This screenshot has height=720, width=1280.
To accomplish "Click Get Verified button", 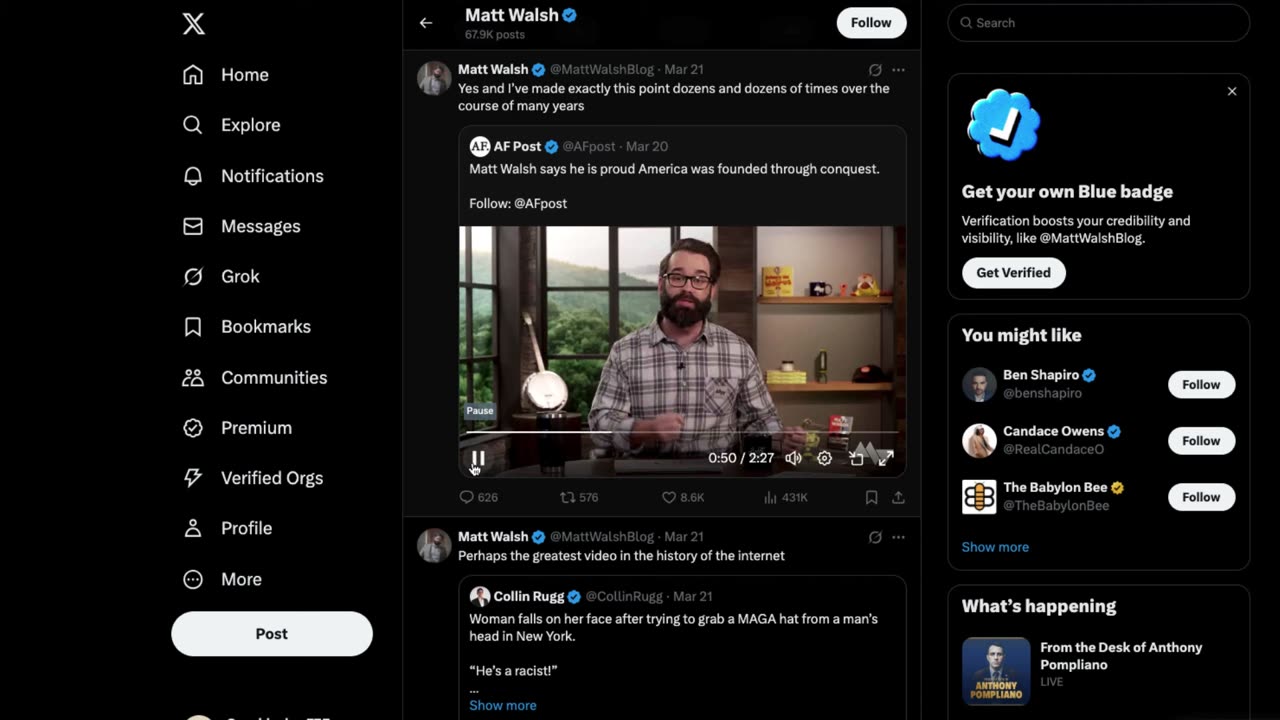I will 1013,273.
